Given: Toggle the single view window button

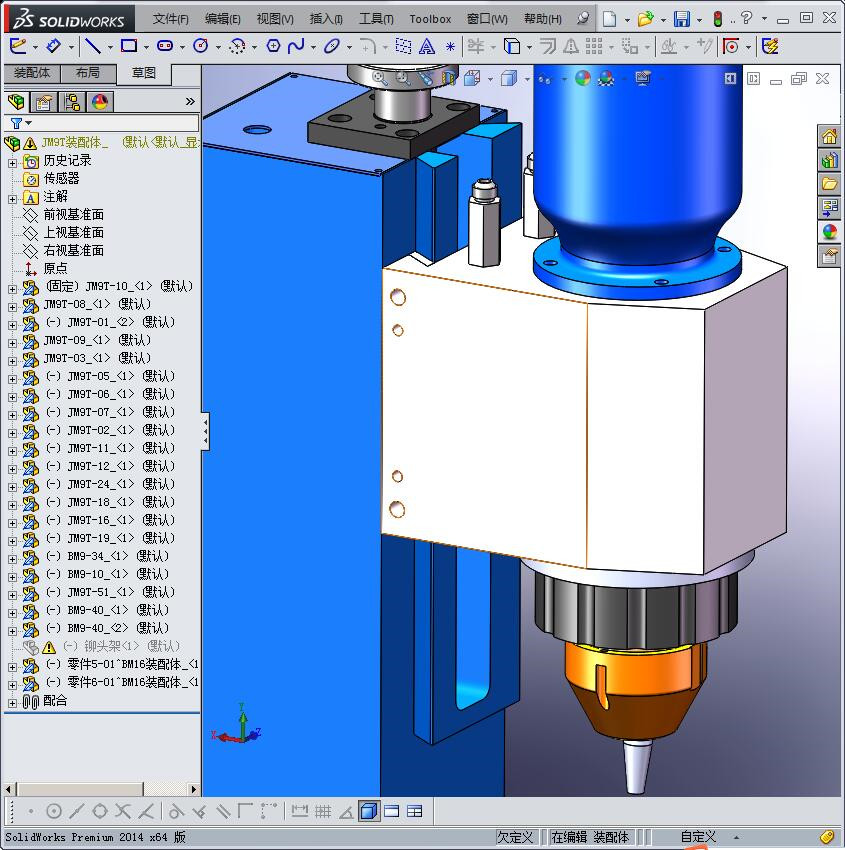Looking at the screenshot, I should pos(392,812).
